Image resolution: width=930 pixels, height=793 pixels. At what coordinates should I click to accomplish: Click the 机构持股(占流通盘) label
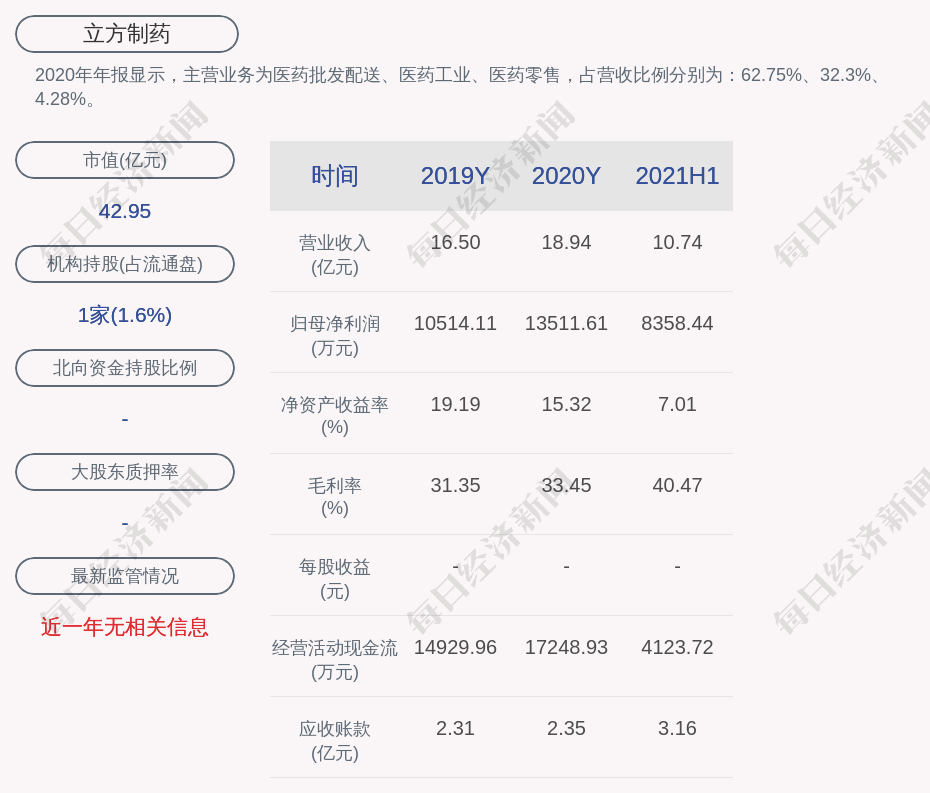(125, 264)
